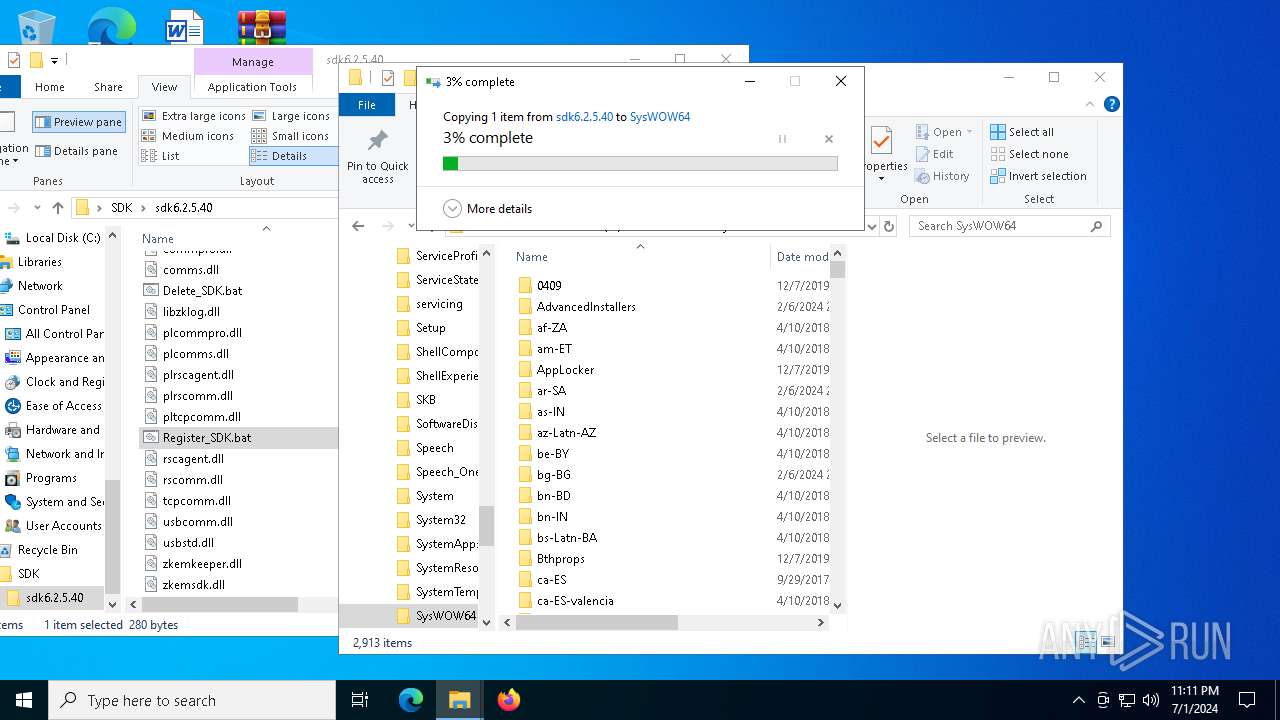
Task: Click Invert selection in ribbon
Action: (1038, 176)
